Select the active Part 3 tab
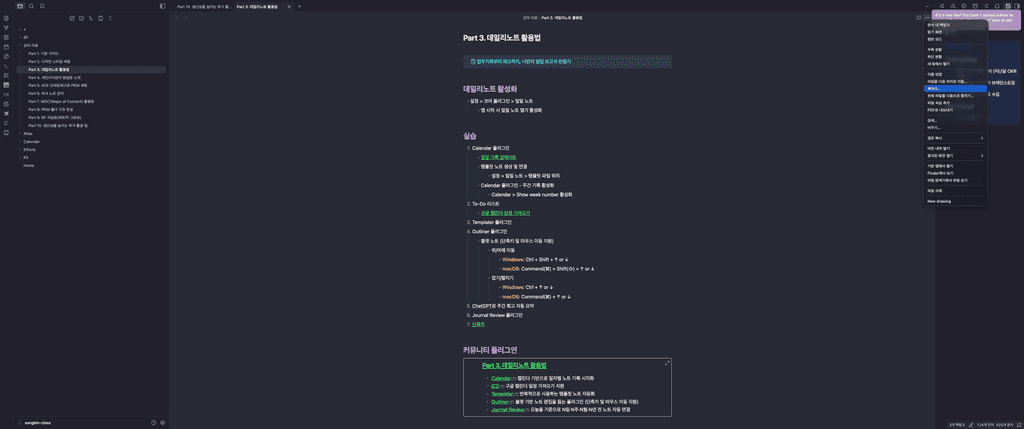1024x429 pixels. coord(264,6)
